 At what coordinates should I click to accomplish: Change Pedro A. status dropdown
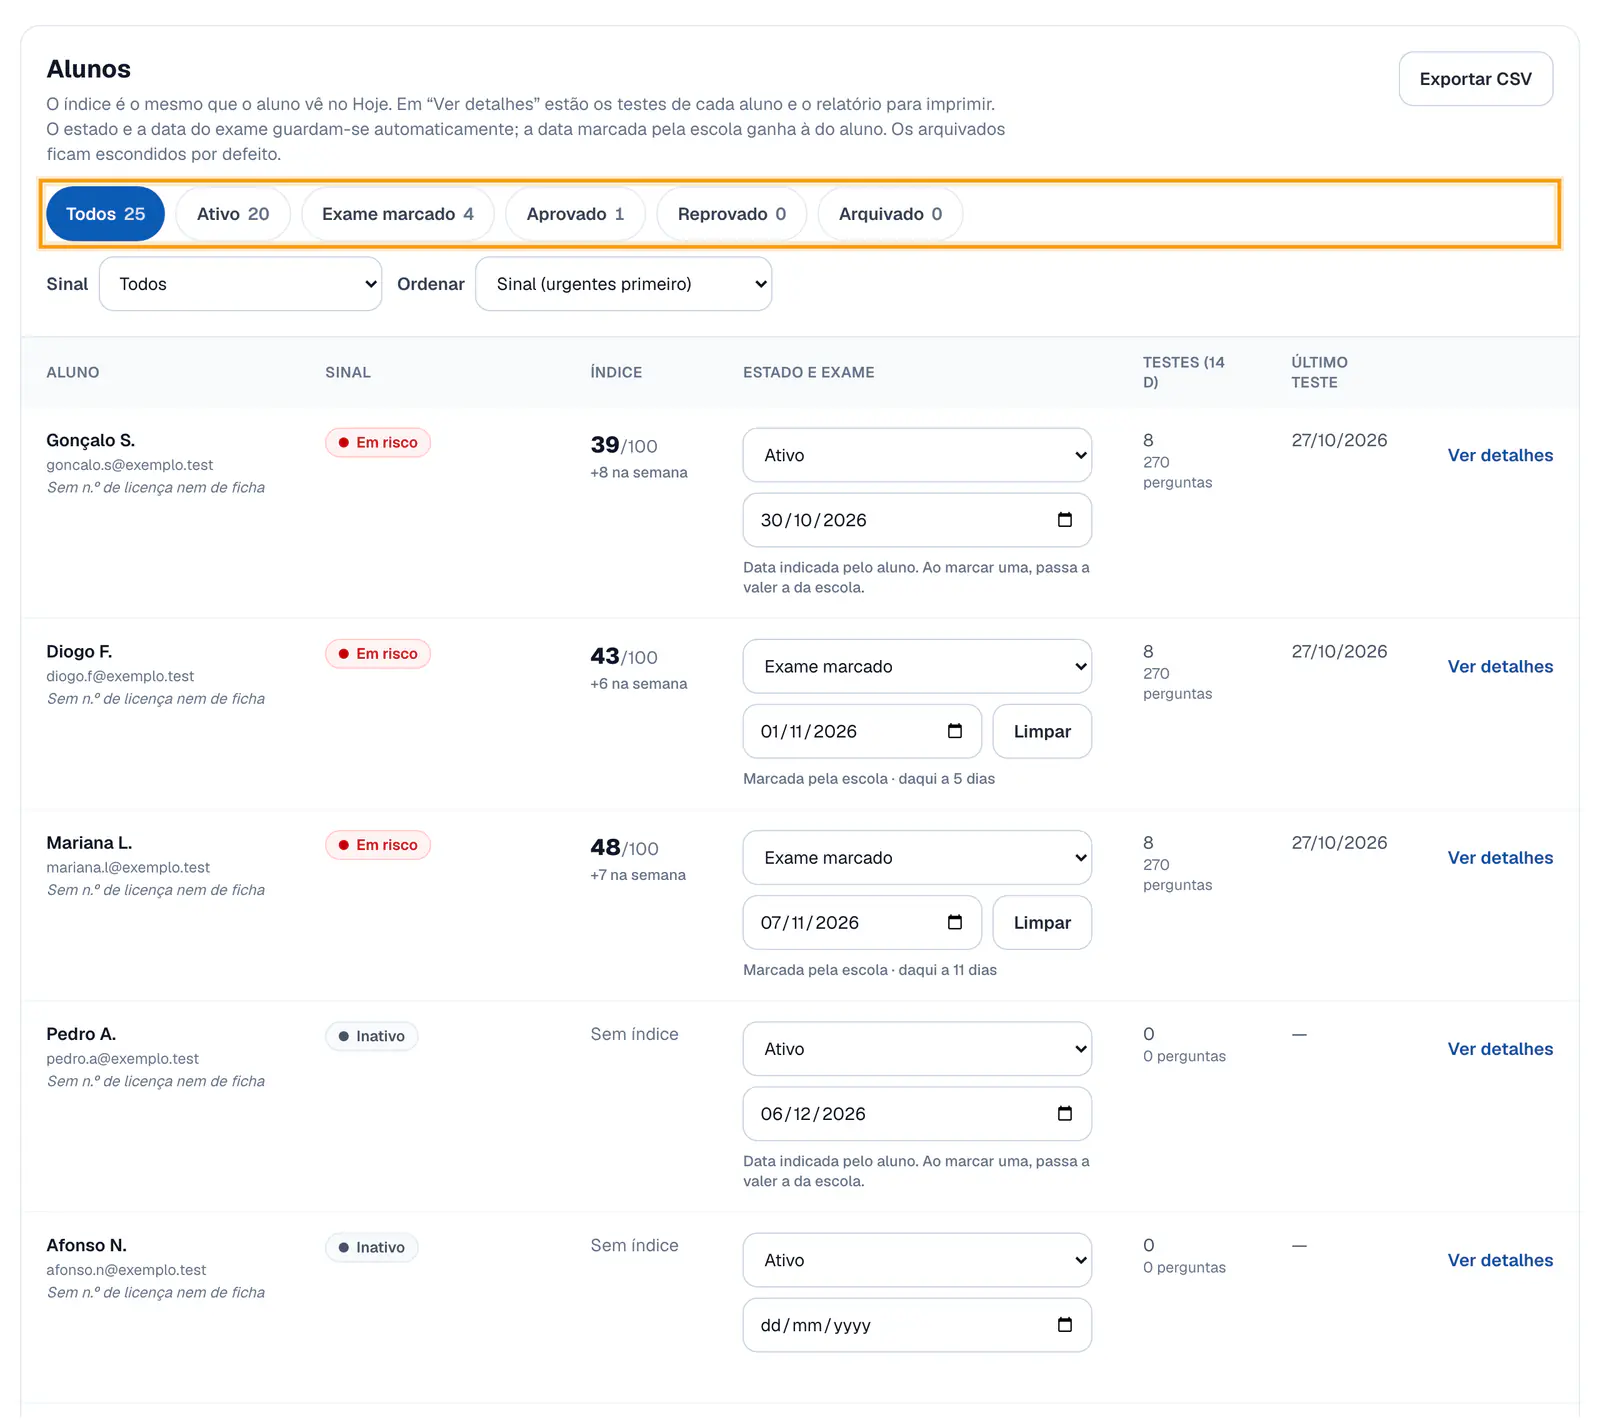917,1049
